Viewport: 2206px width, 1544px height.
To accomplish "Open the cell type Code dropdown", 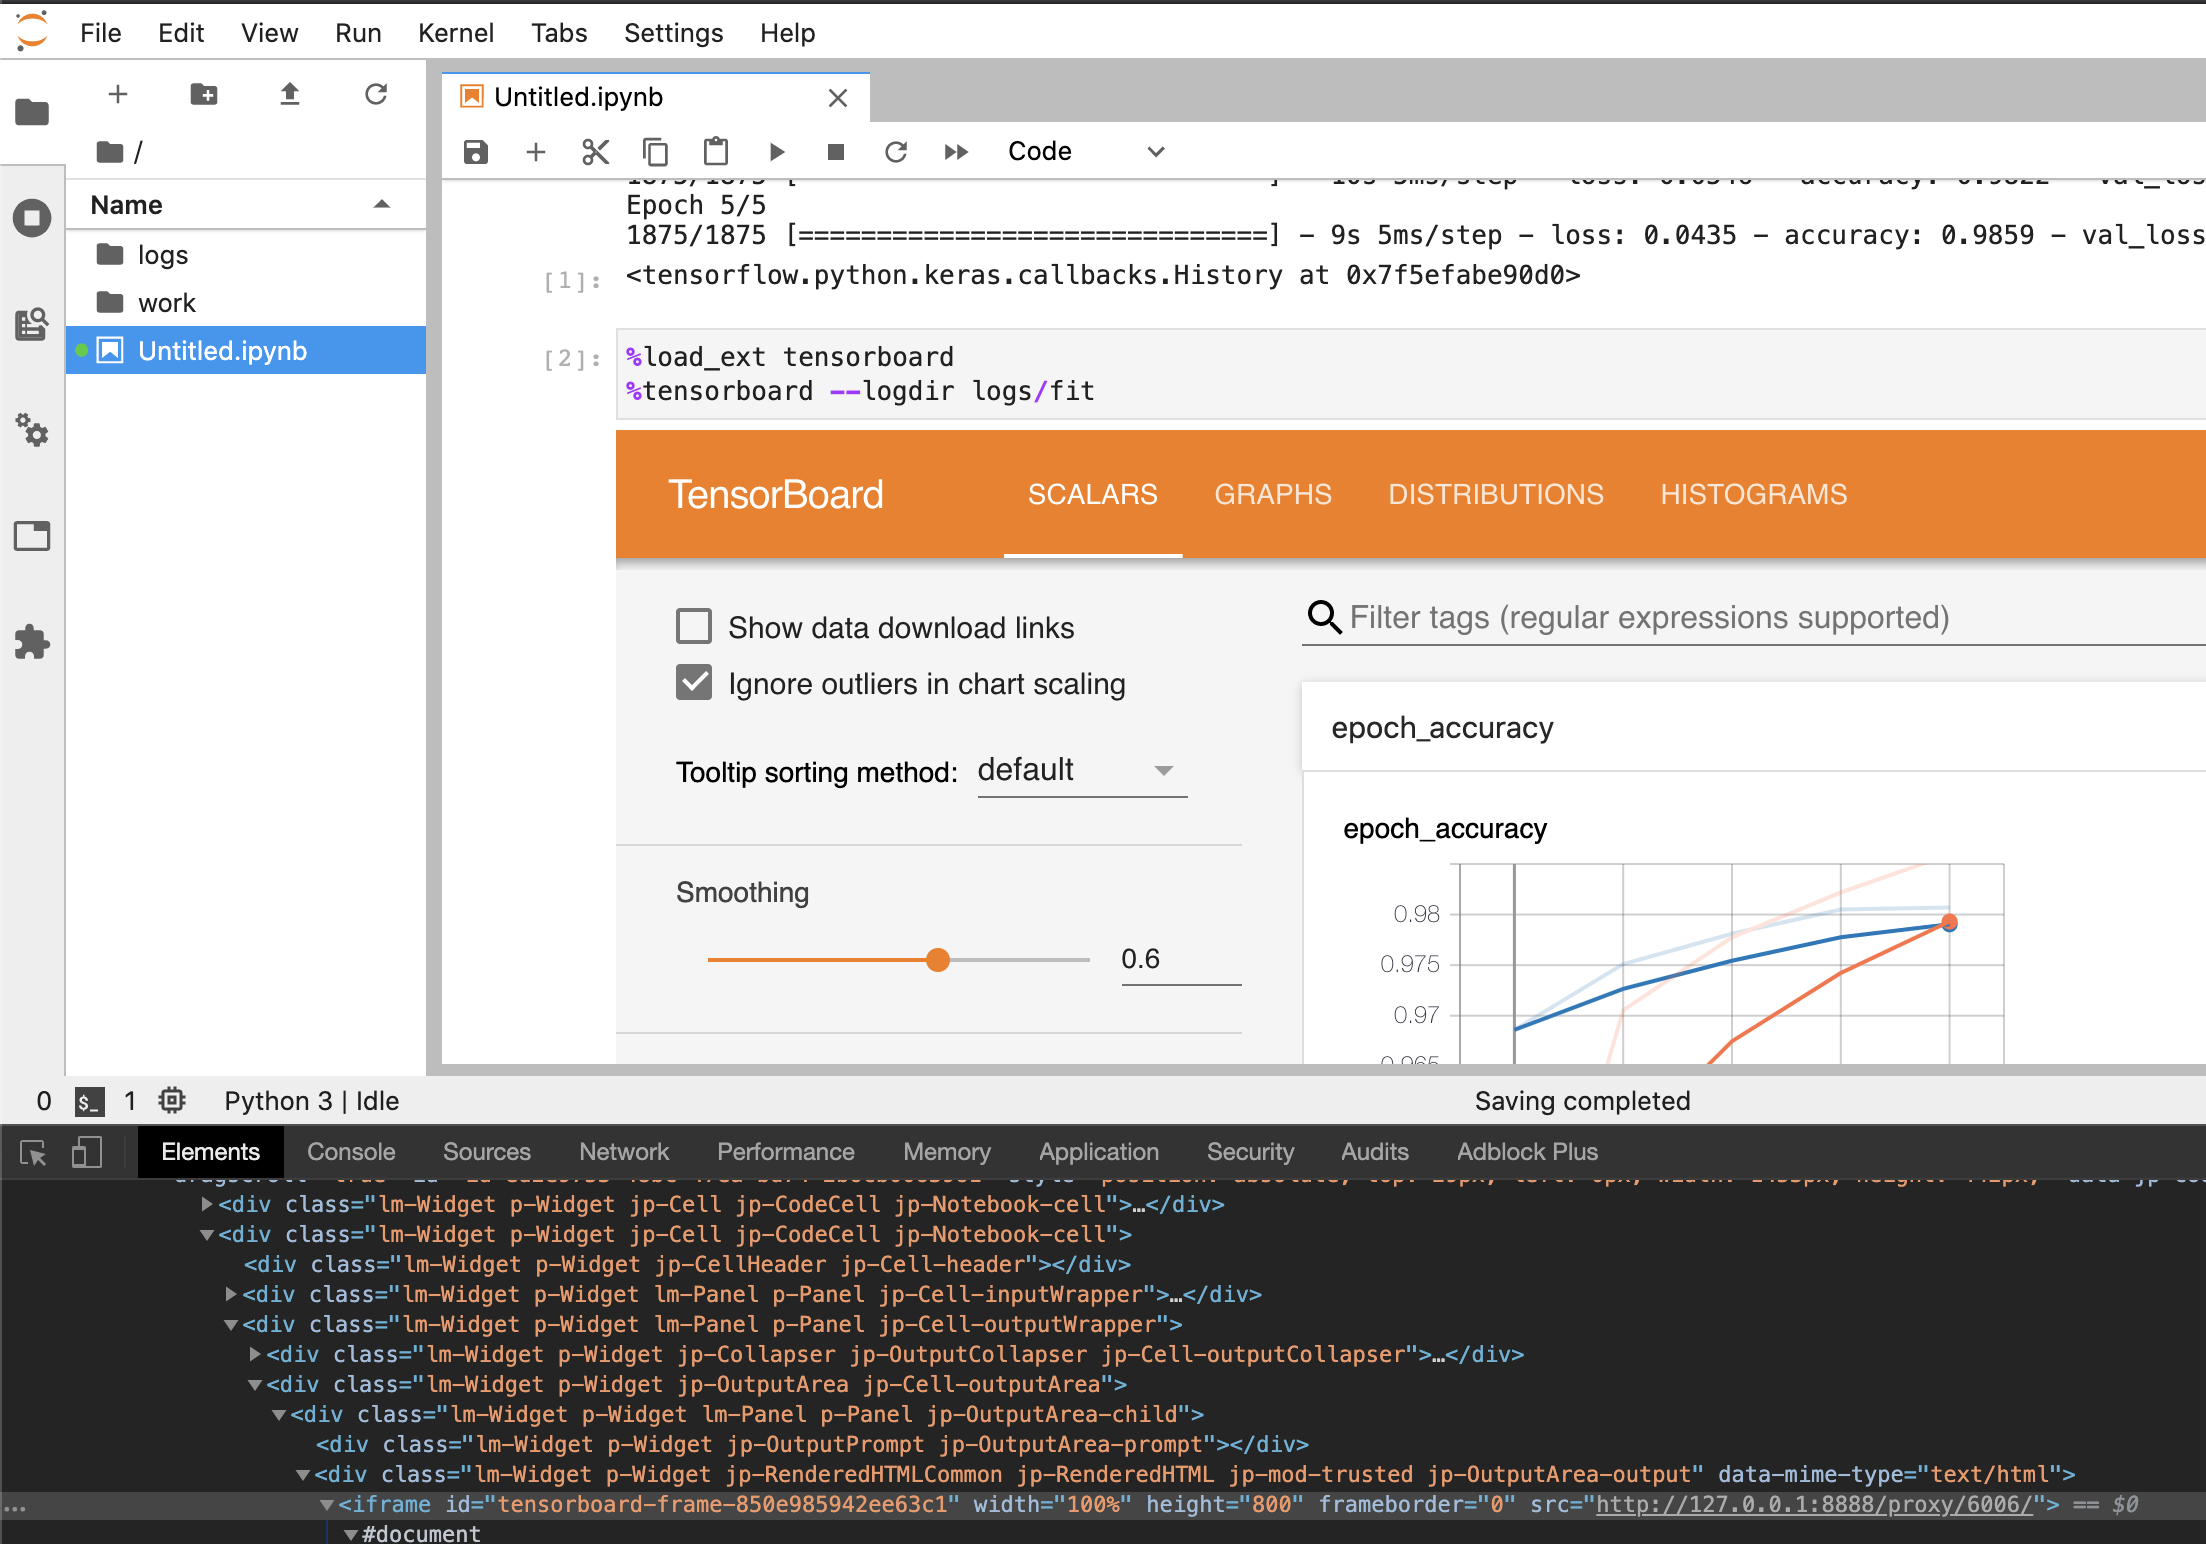I will 1087,152.
